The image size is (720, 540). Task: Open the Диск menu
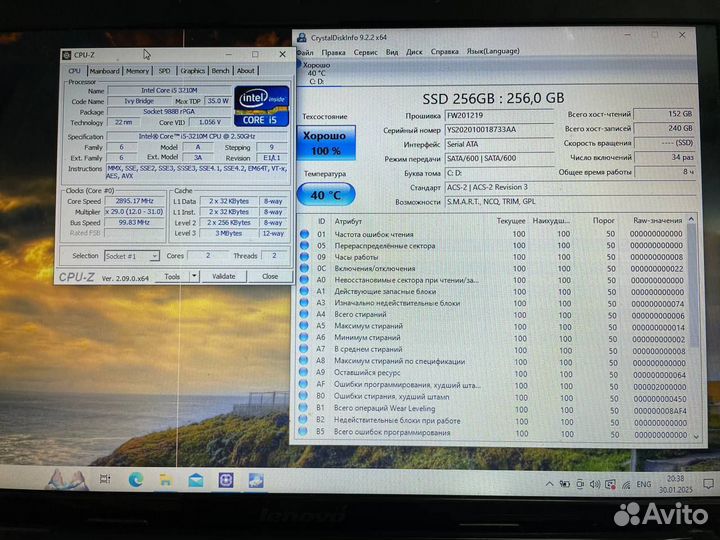pyautogui.click(x=414, y=52)
